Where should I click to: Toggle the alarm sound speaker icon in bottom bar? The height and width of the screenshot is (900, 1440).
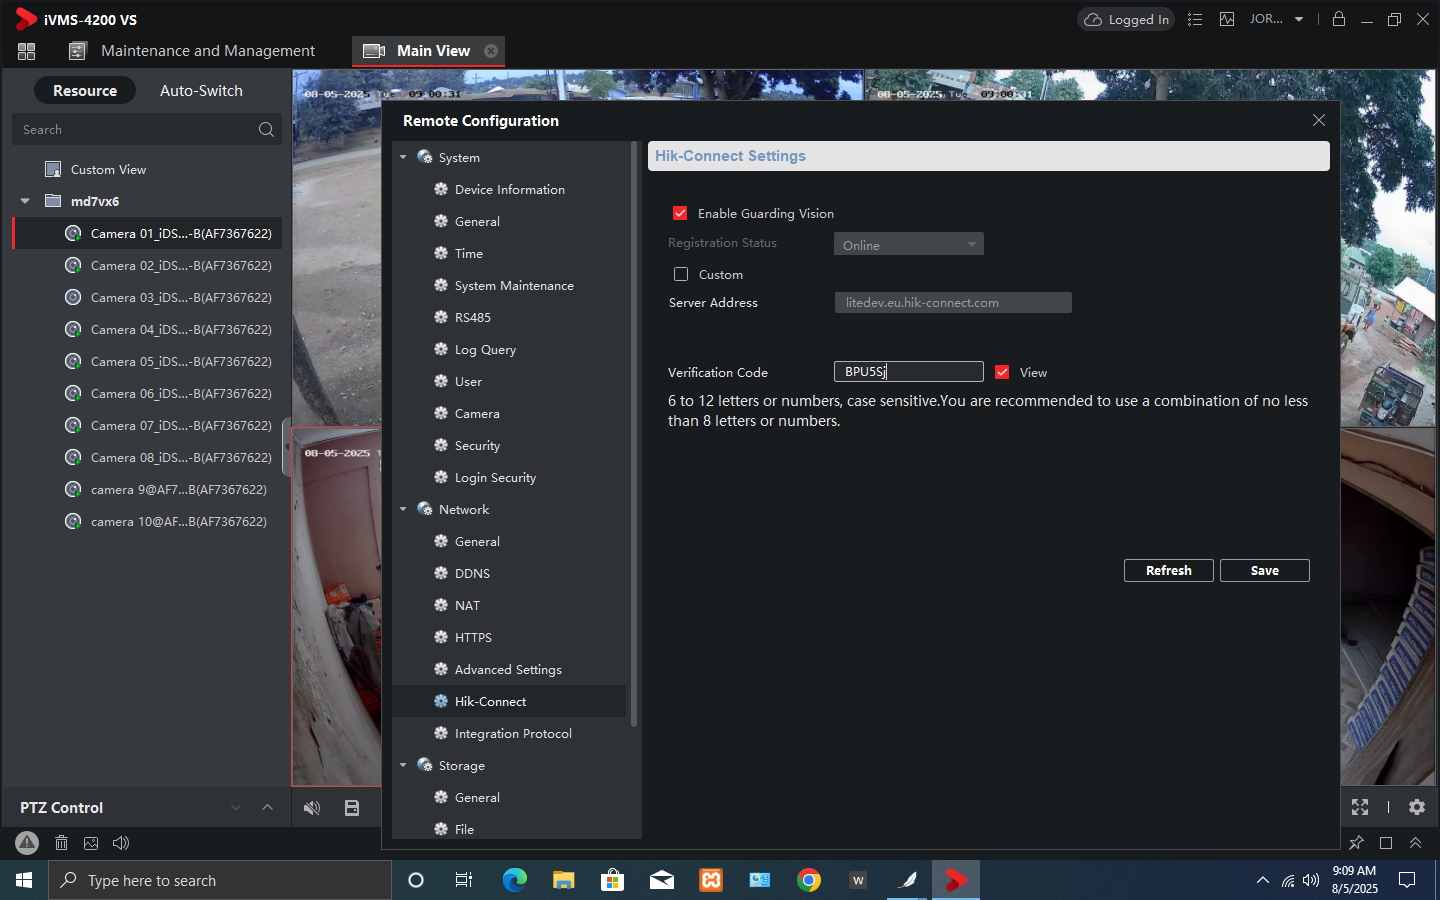(121, 843)
